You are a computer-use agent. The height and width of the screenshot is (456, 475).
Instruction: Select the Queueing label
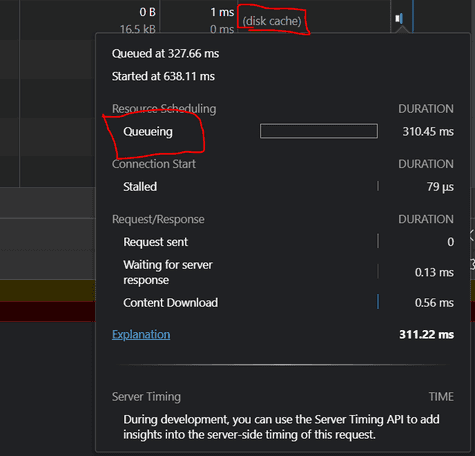[x=148, y=132]
